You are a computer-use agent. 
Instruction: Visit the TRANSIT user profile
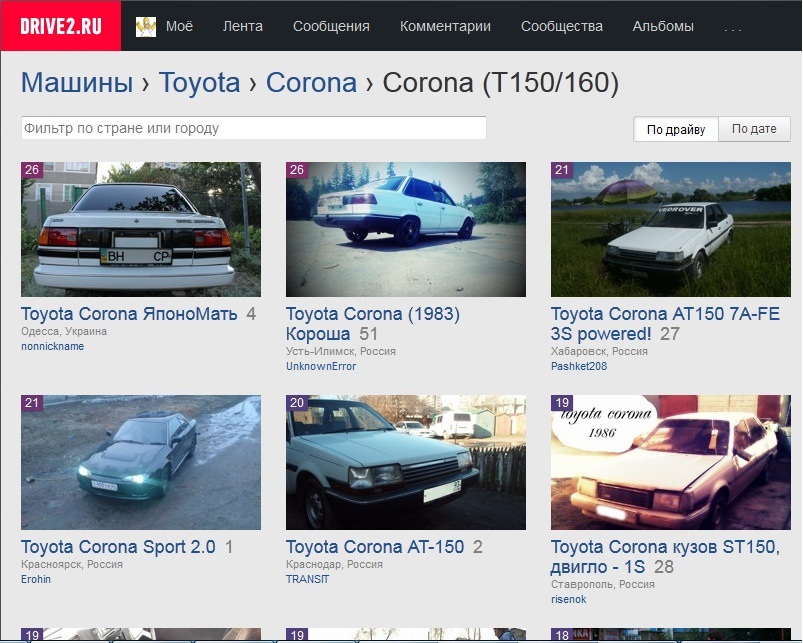pyautogui.click(x=307, y=579)
